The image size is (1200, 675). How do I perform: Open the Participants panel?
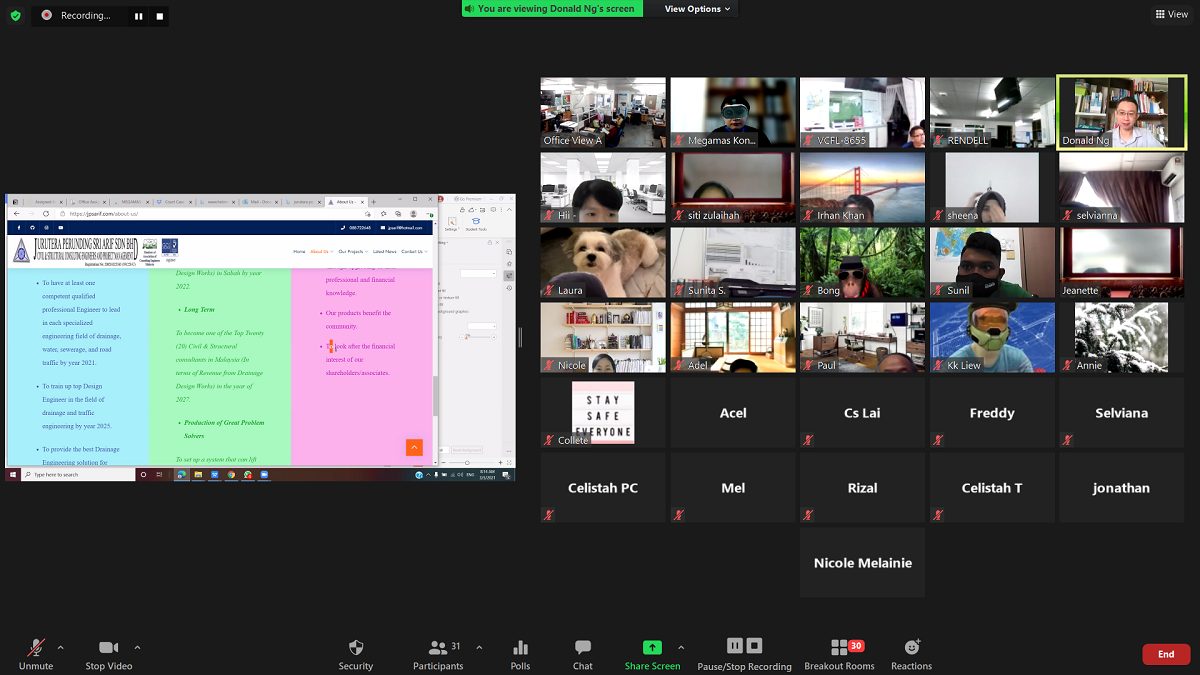click(x=438, y=654)
